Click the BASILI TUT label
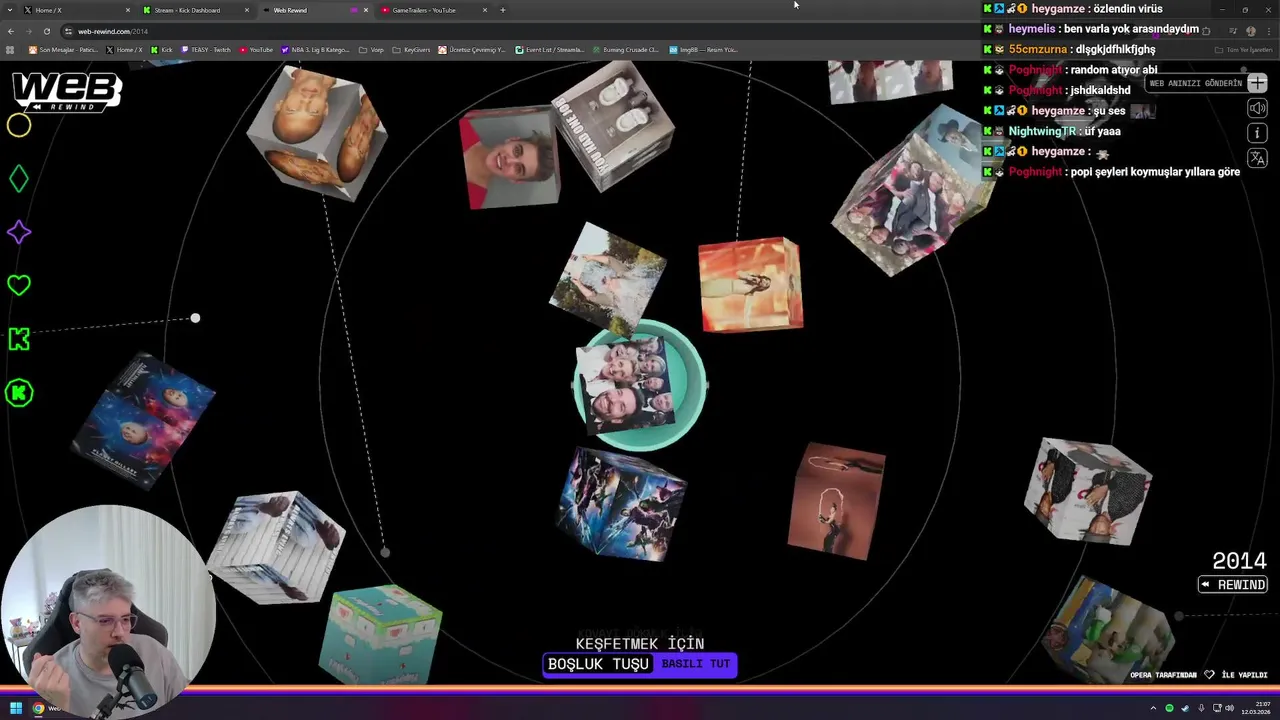This screenshot has width=1280, height=720. click(695, 664)
